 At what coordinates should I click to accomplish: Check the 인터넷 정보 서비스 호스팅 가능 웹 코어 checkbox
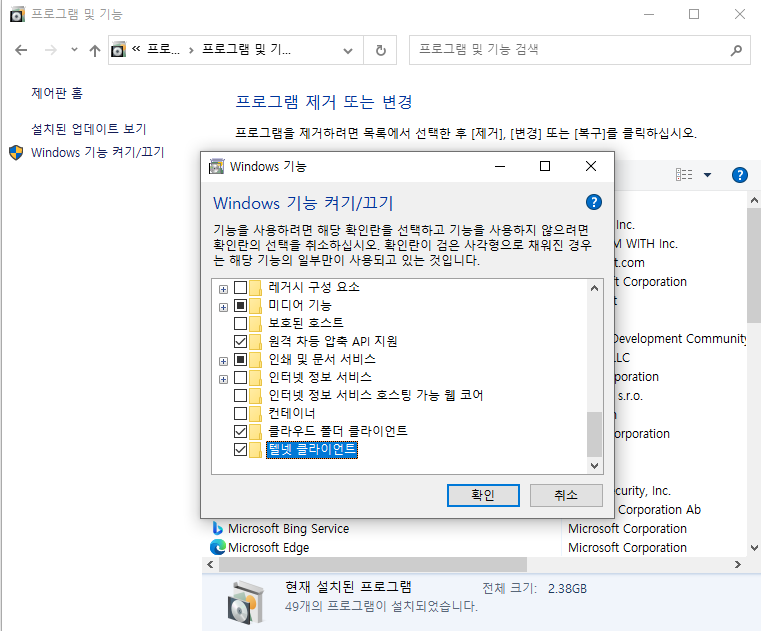pos(240,395)
